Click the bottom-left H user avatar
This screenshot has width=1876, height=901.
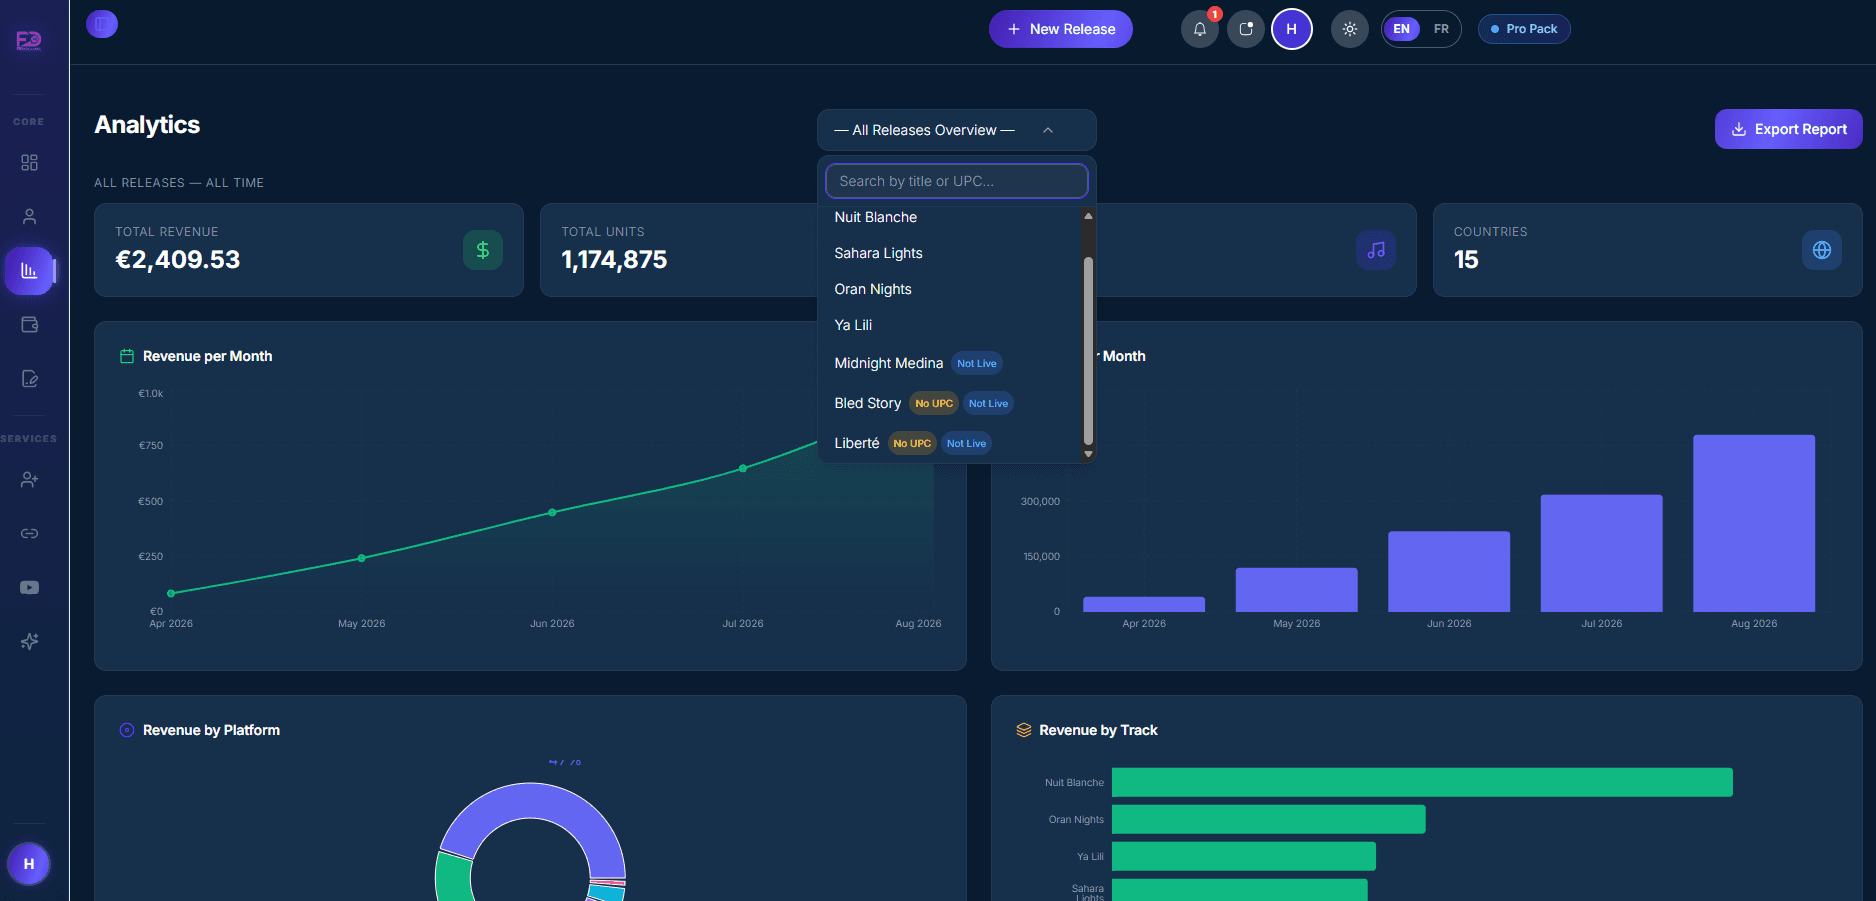tap(29, 864)
